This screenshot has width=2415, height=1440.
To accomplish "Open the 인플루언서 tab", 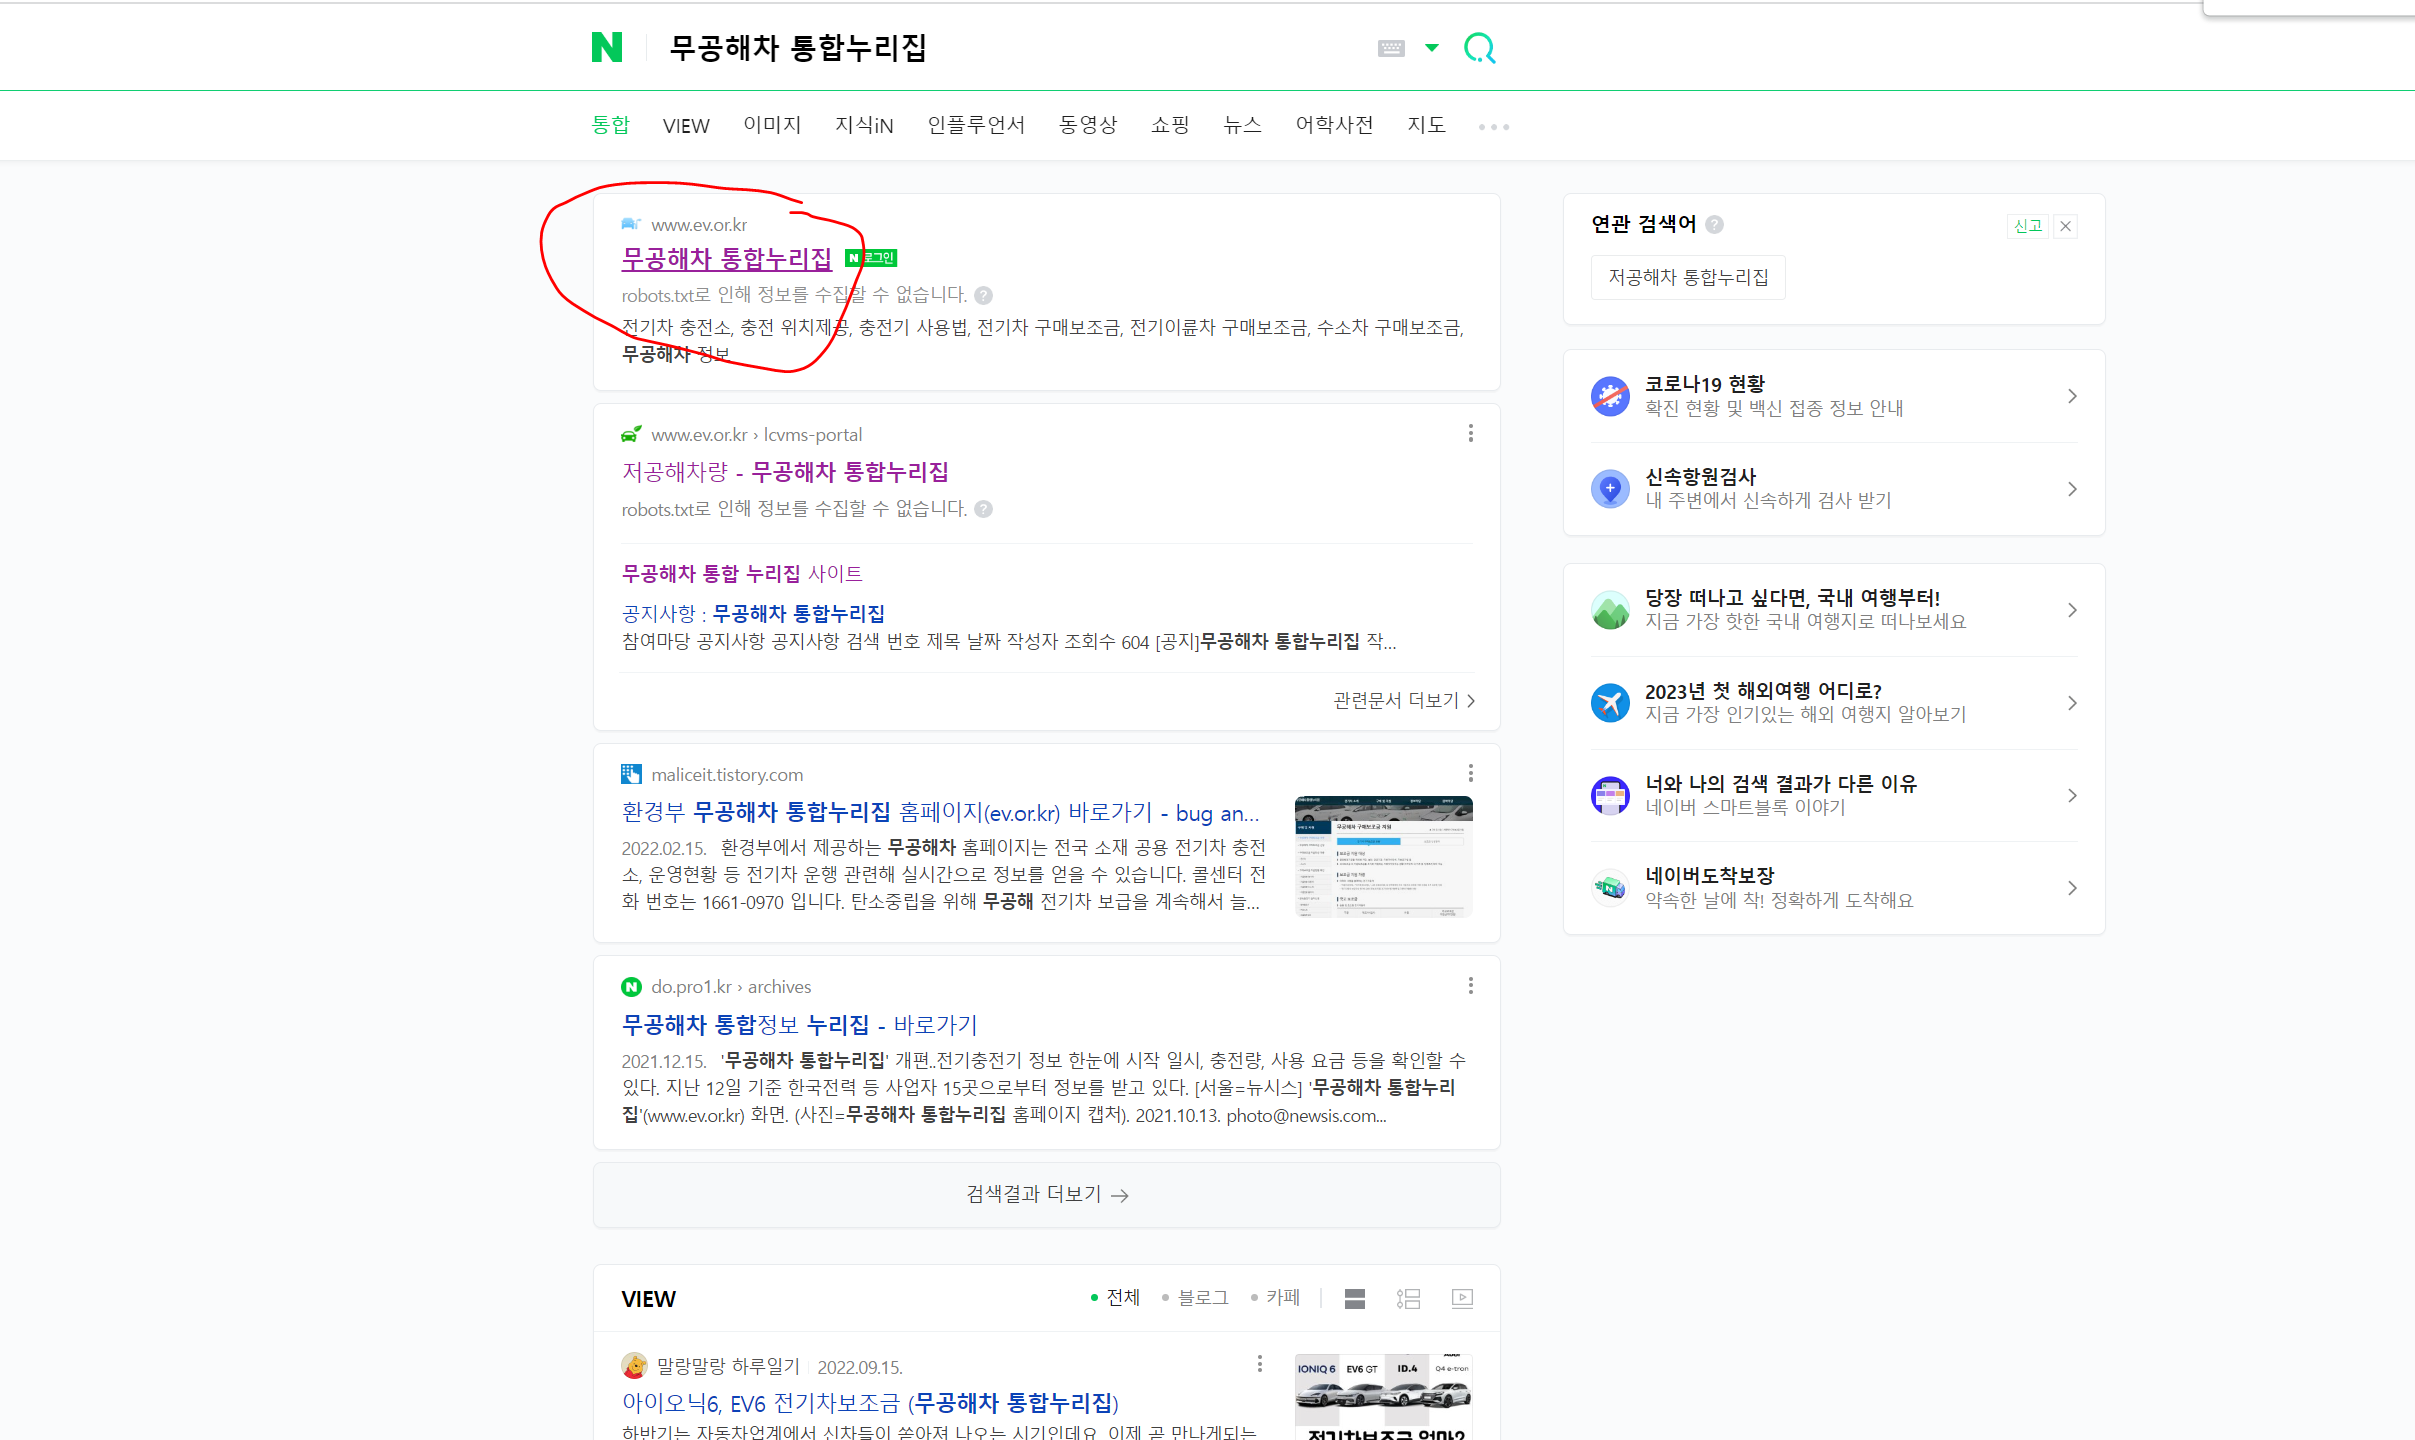I will pos(976,124).
